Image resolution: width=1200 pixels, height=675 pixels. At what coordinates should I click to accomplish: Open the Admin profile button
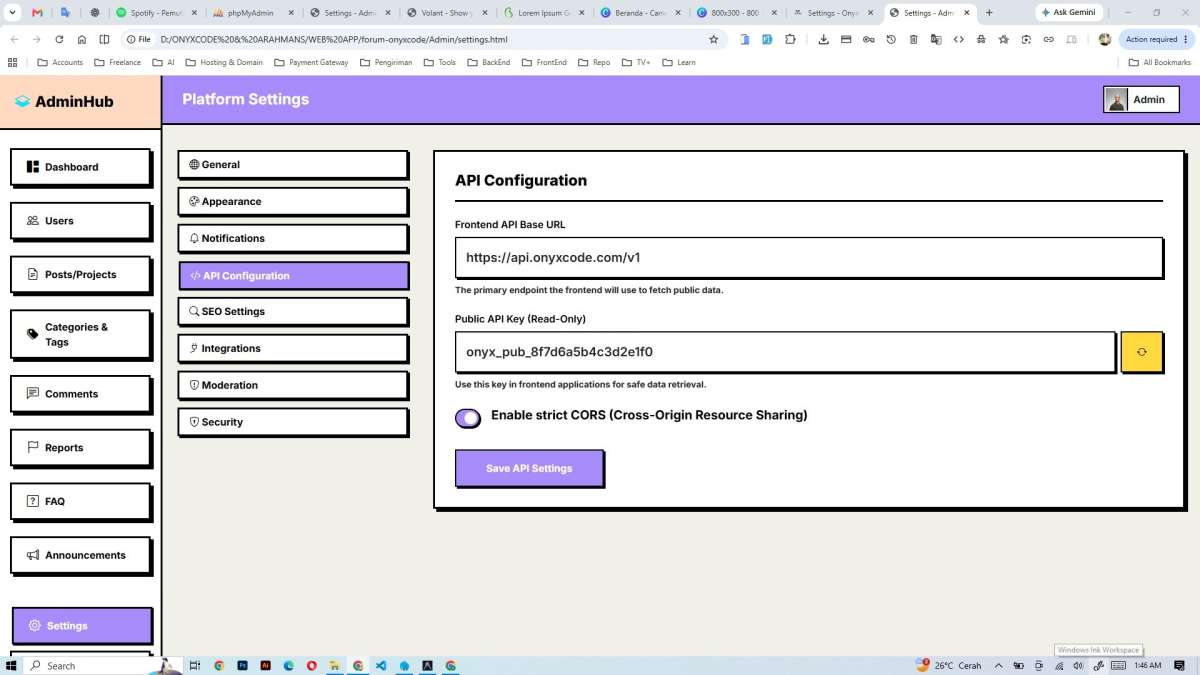click(1141, 100)
